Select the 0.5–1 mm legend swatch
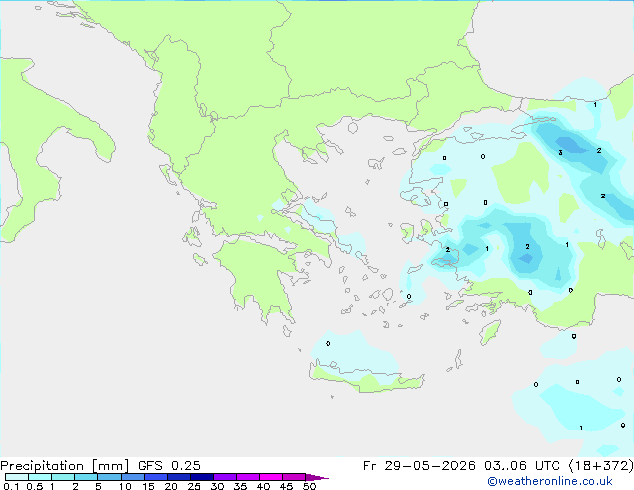 40,477
